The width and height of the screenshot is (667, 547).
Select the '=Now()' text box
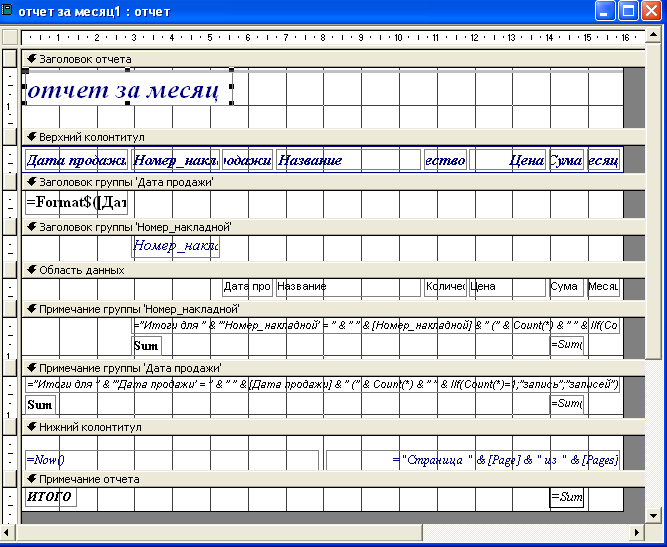pos(172,460)
